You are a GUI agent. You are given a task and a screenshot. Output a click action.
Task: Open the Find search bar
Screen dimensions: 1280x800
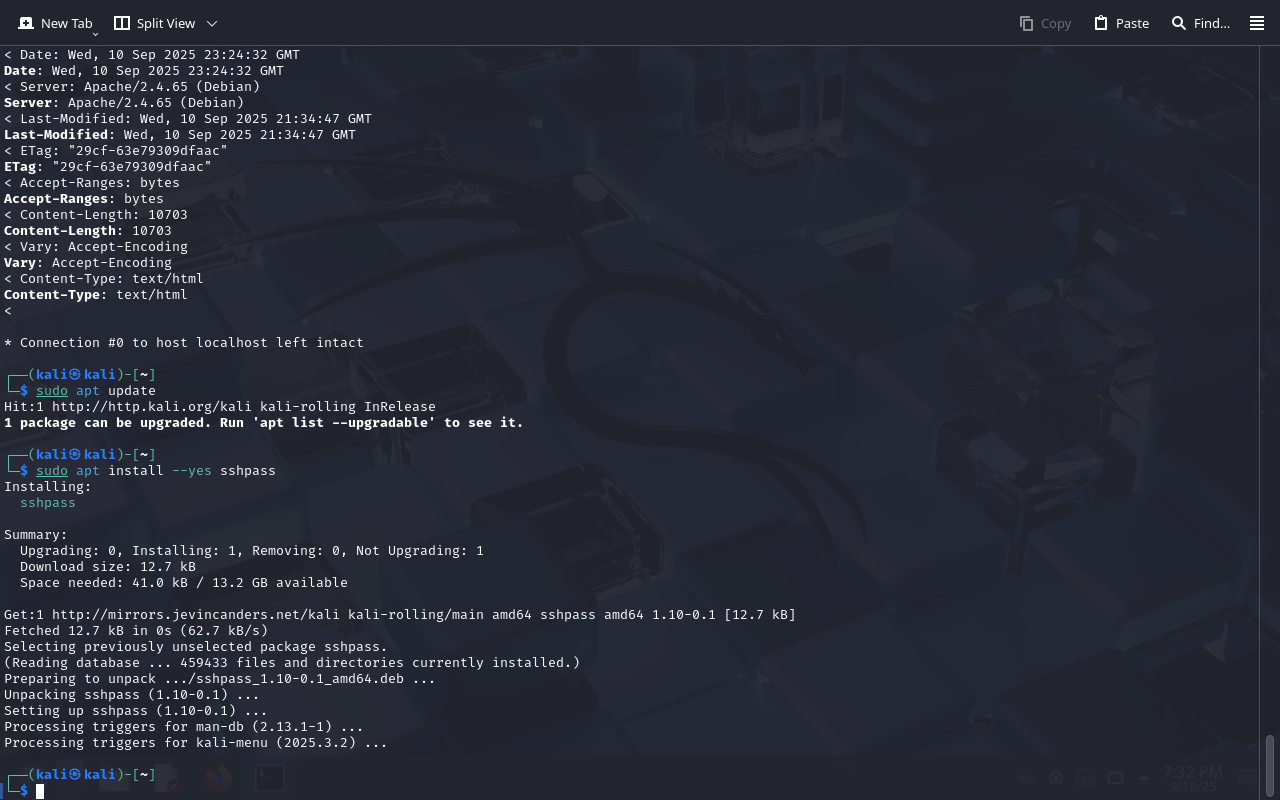pyautogui.click(x=1200, y=23)
